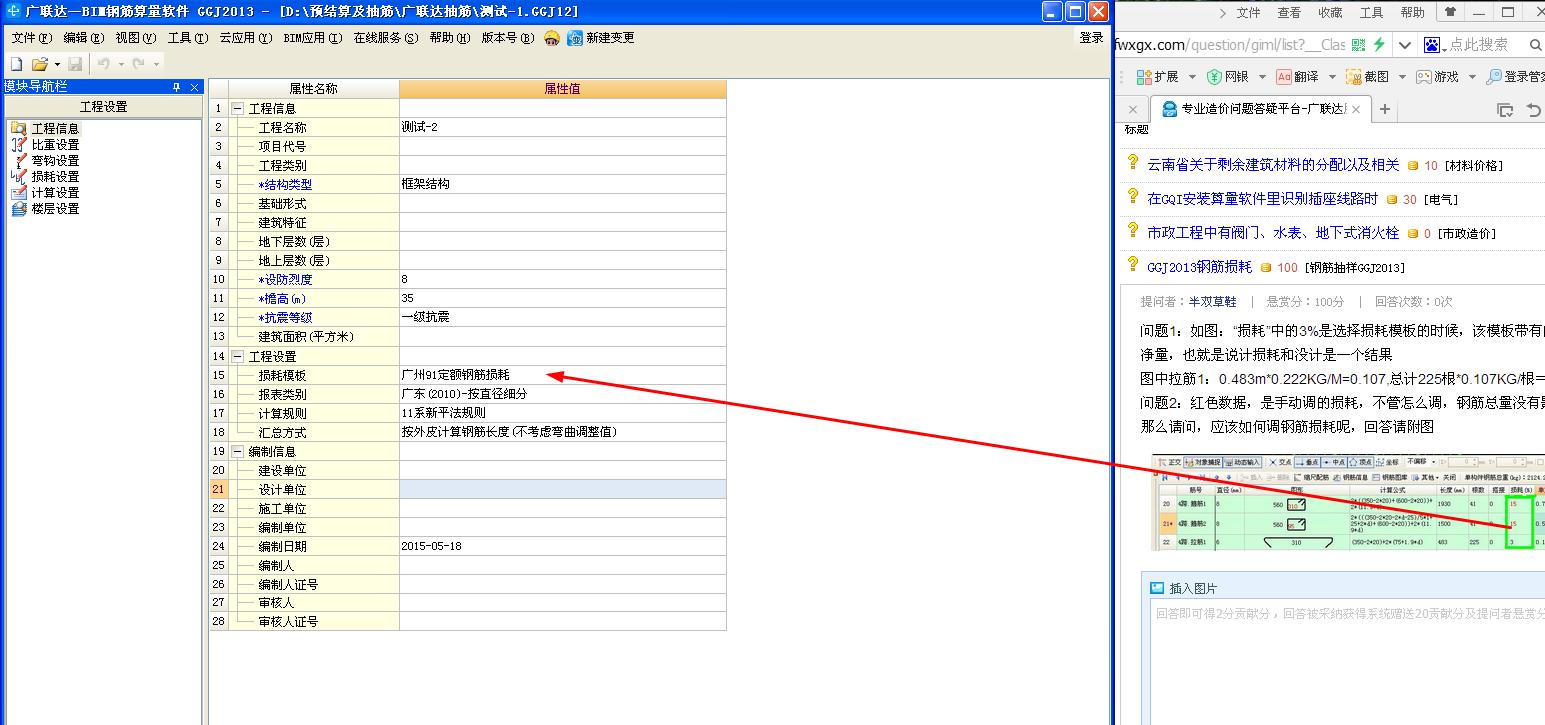Image resolution: width=1545 pixels, height=725 pixels.
Task: Collapse the 编制信息 group in row 19
Action: point(237,451)
